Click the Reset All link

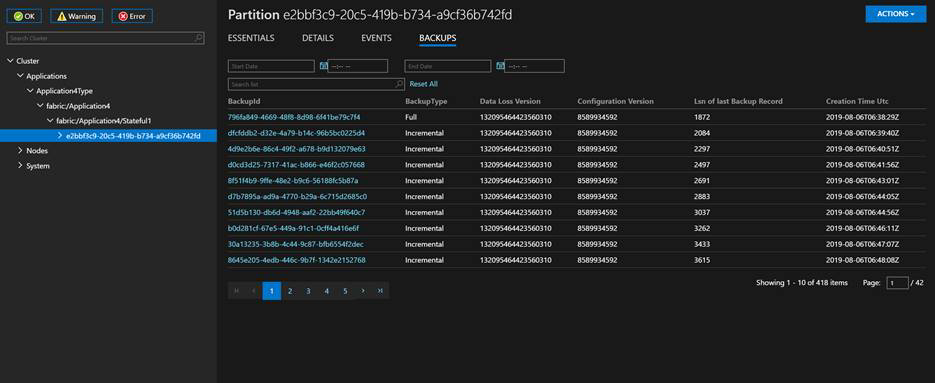pyautogui.click(x=423, y=84)
